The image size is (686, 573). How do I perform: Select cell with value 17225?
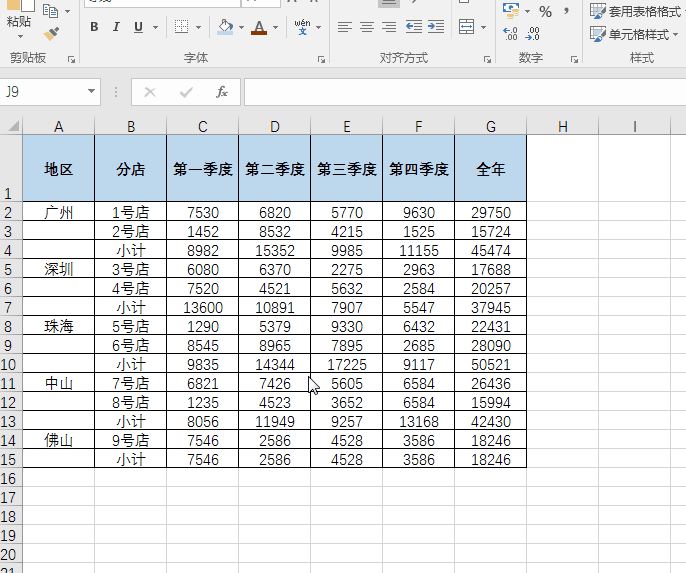click(346, 364)
